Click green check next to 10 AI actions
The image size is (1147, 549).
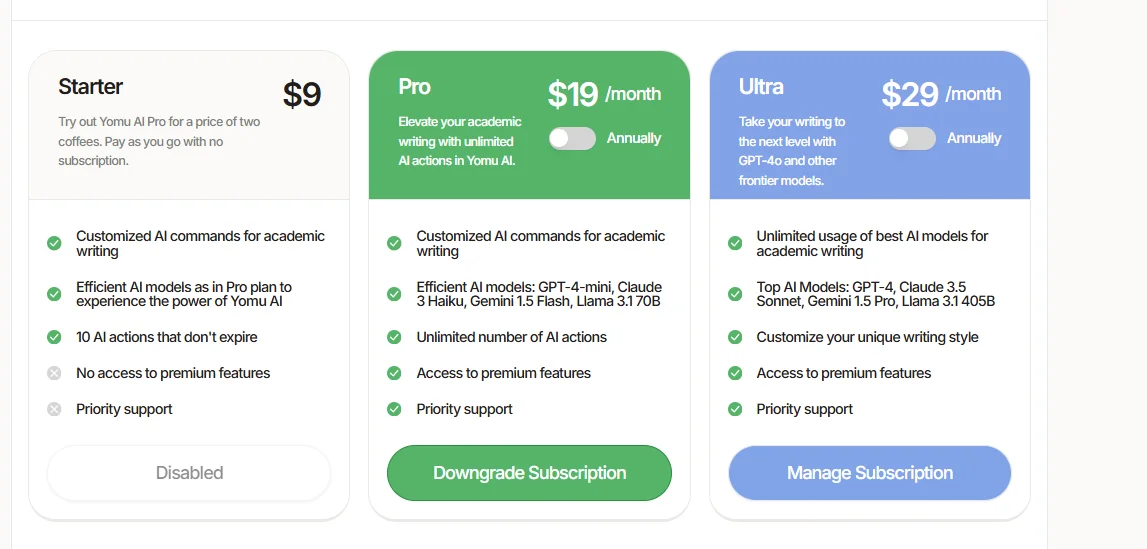(x=54, y=337)
